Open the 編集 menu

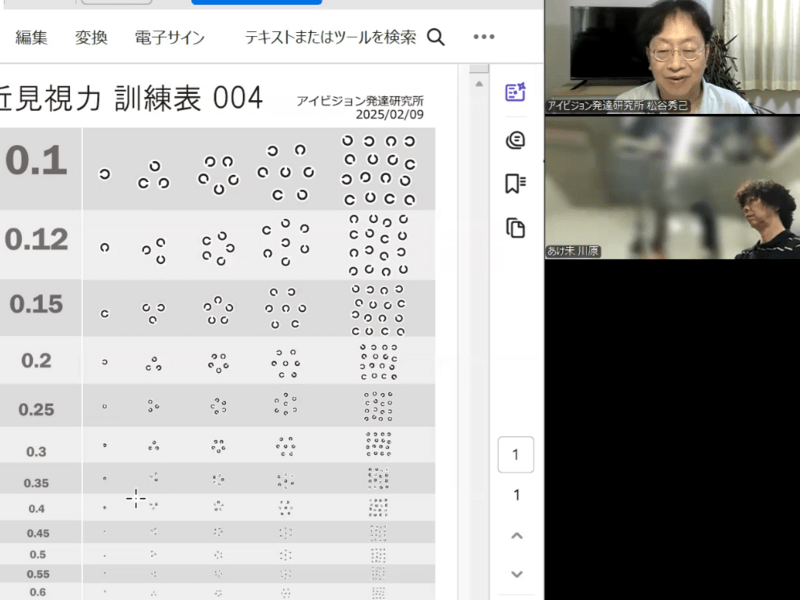pos(31,37)
